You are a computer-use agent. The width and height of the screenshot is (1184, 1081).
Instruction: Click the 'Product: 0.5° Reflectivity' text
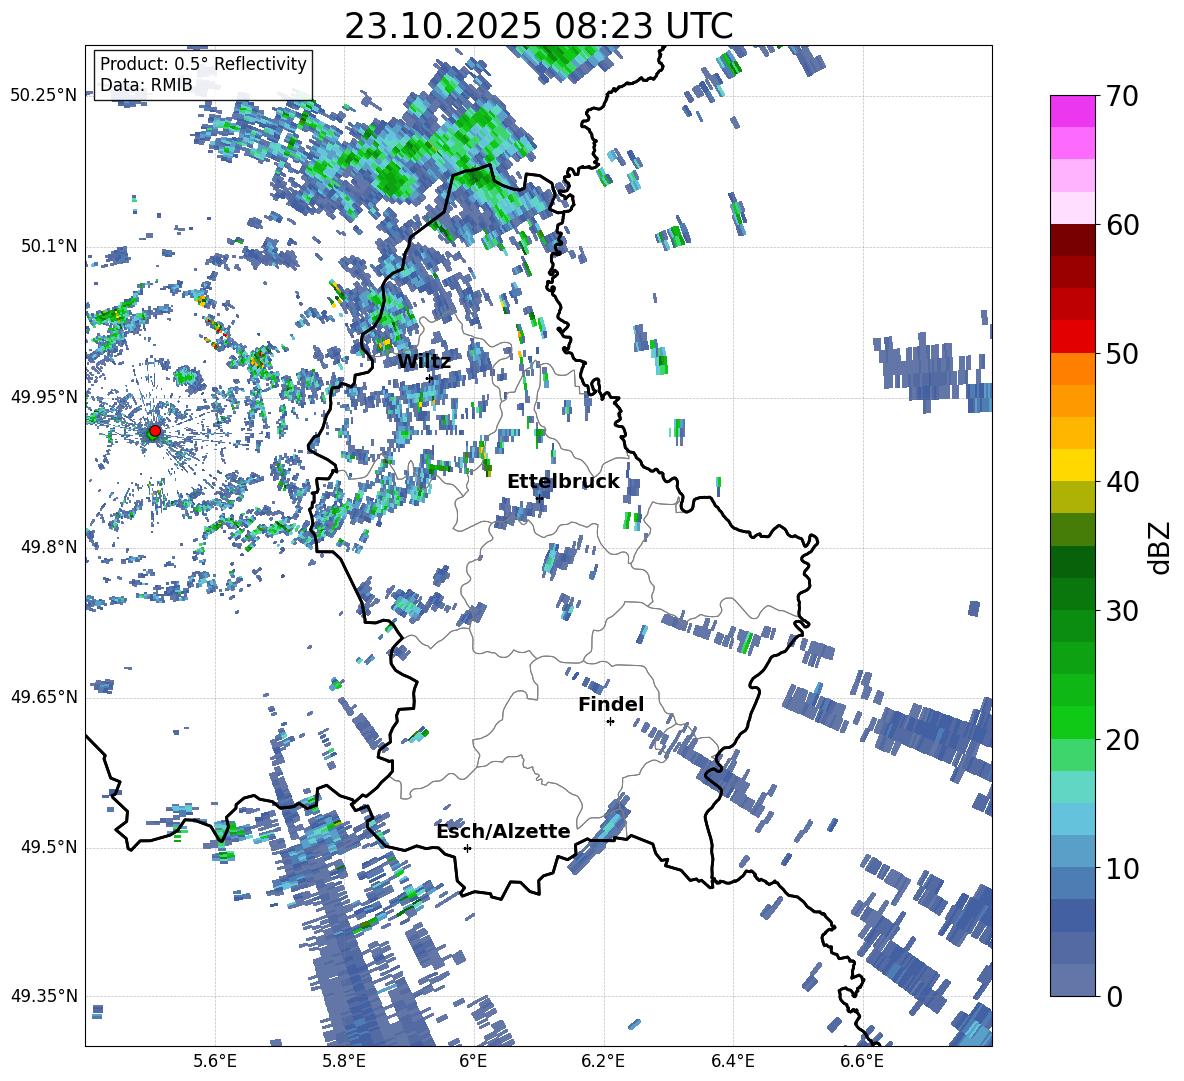[203, 63]
